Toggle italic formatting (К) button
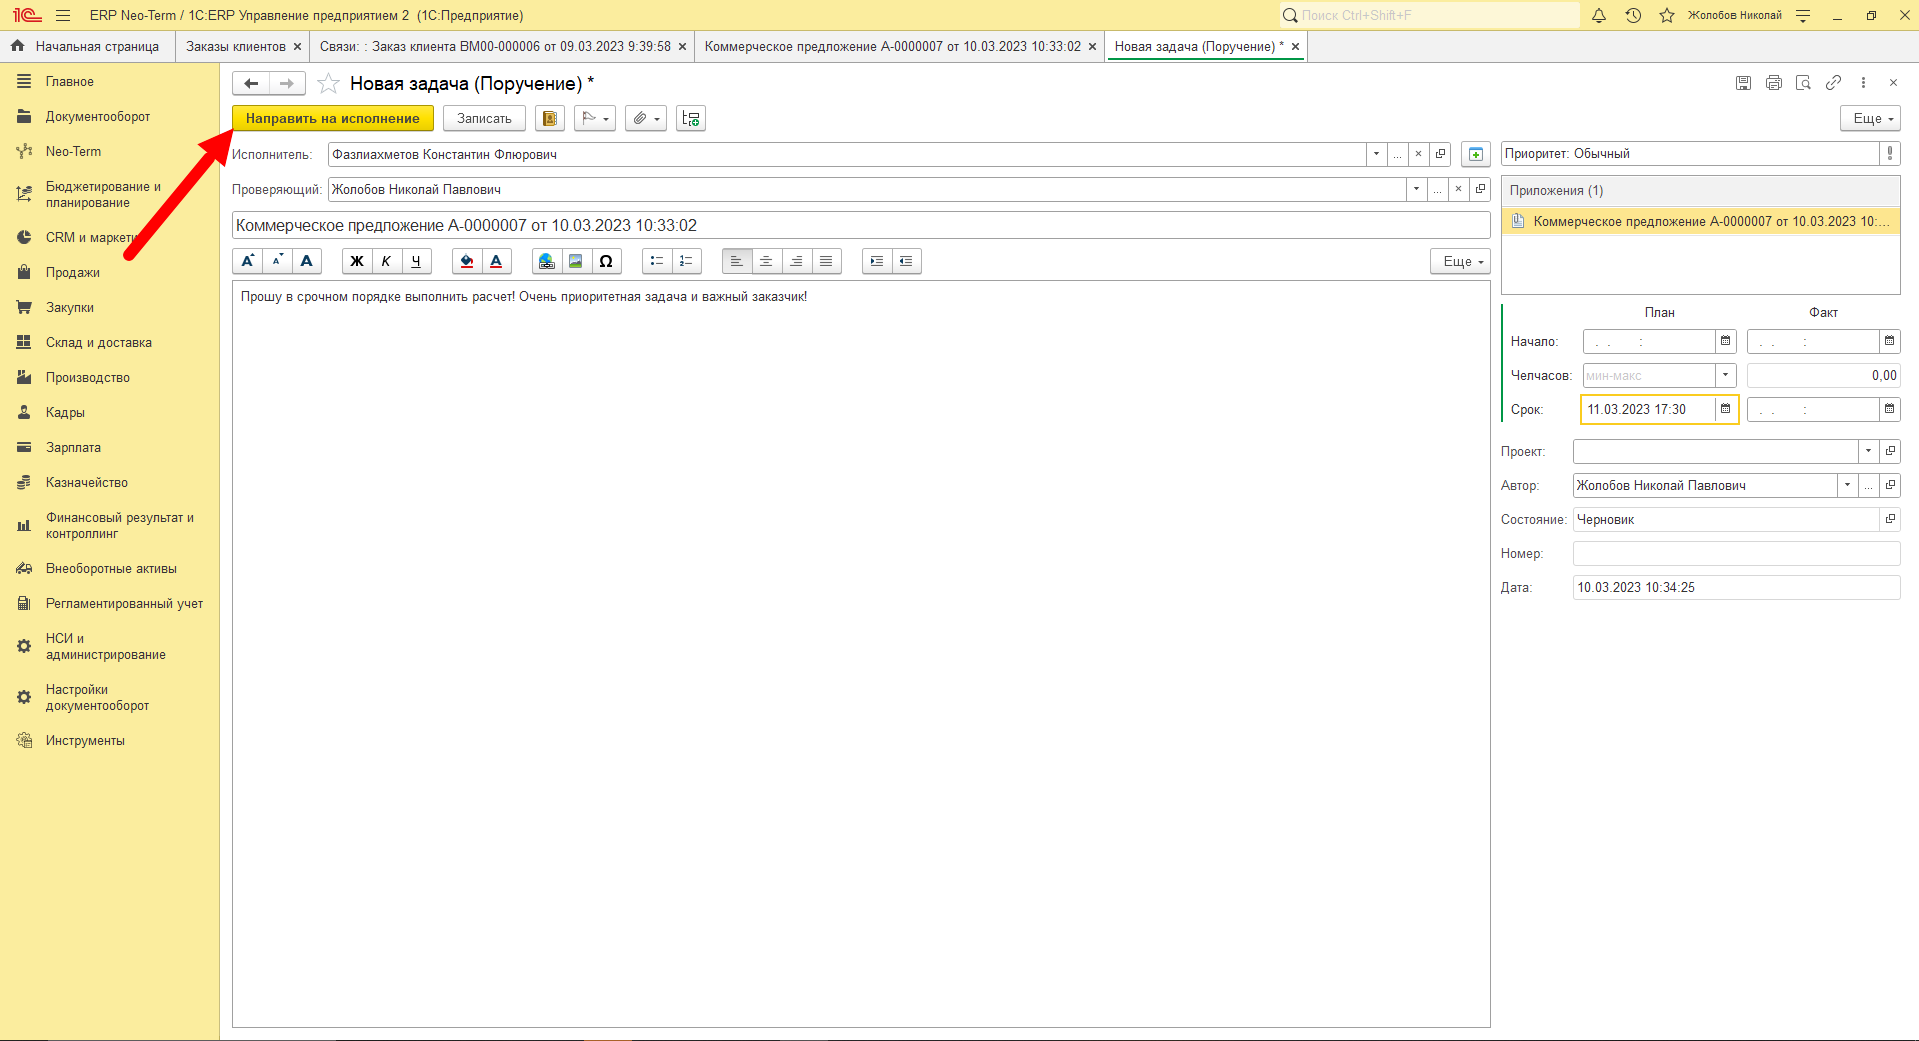The height and width of the screenshot is (1041, 1919). tap(386, 261)
